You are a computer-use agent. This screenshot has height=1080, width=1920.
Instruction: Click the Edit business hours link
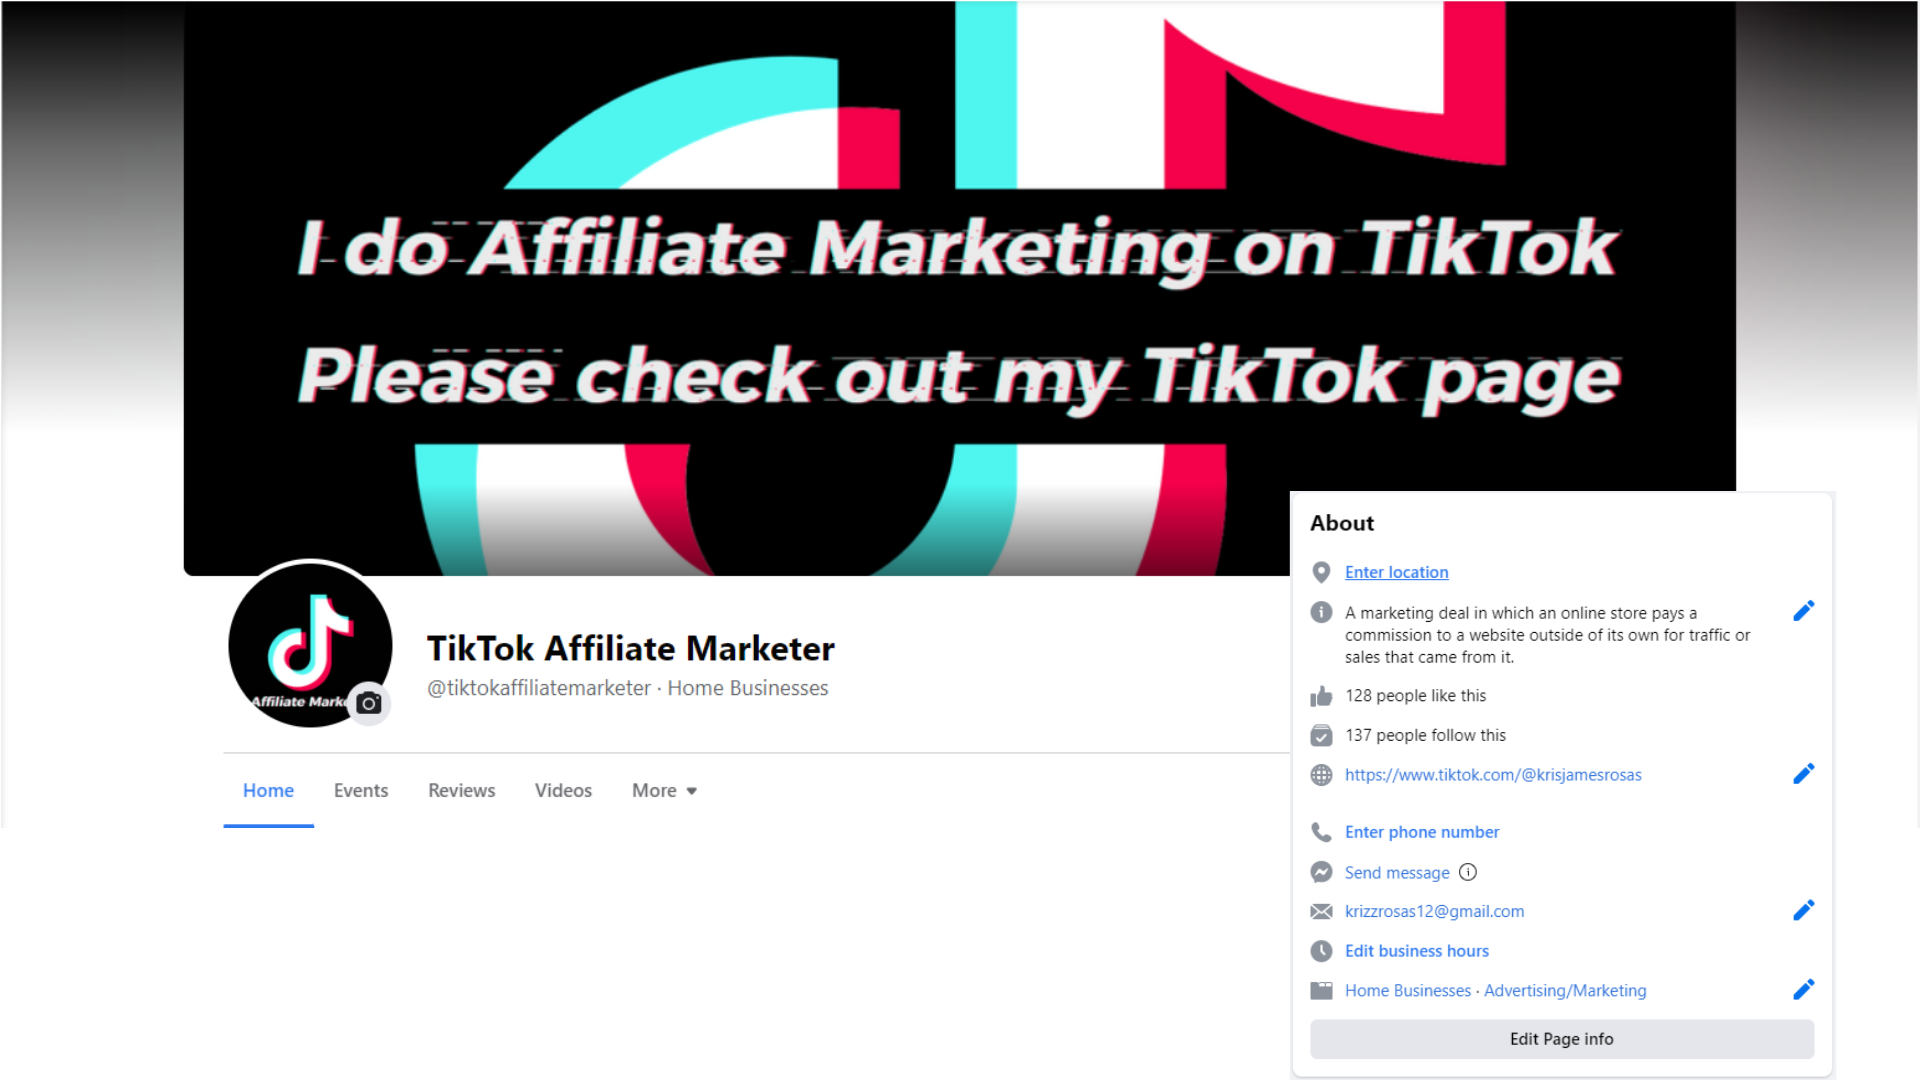(x=1416, y=951)
